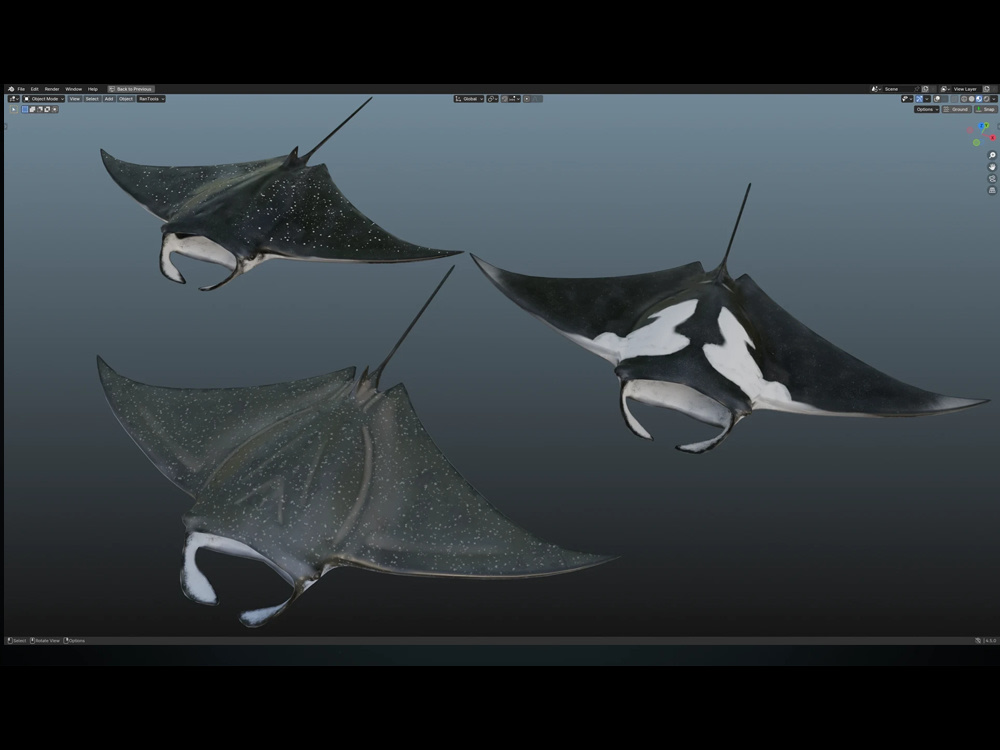Click the version number in status bar
Viewport: 1000px width, 750px height.
[990, 640]
